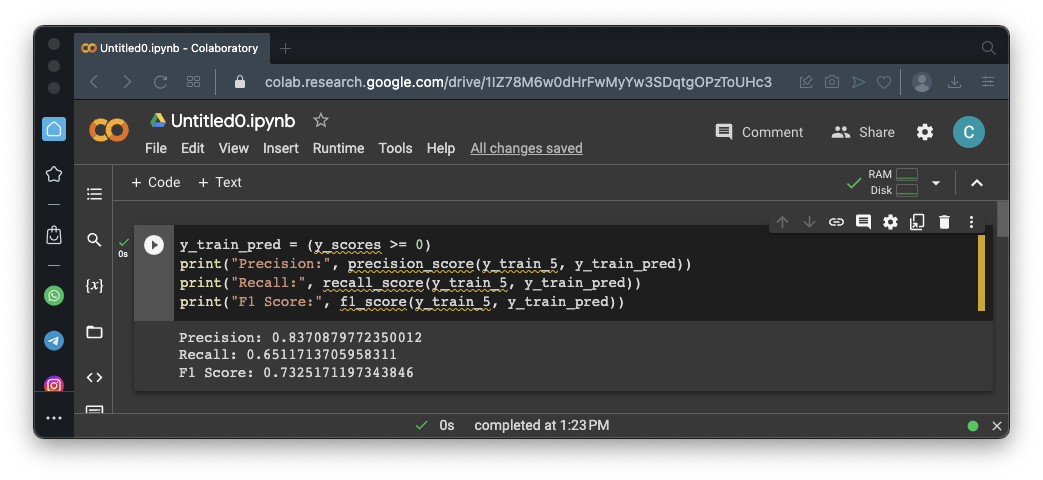Open the Runtime menu

pos(338,148)
